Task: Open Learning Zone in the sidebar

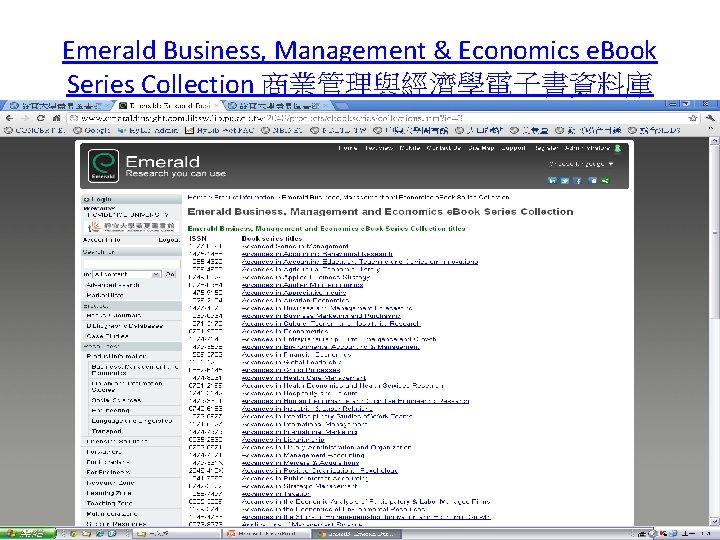Action: coord(109,493)
